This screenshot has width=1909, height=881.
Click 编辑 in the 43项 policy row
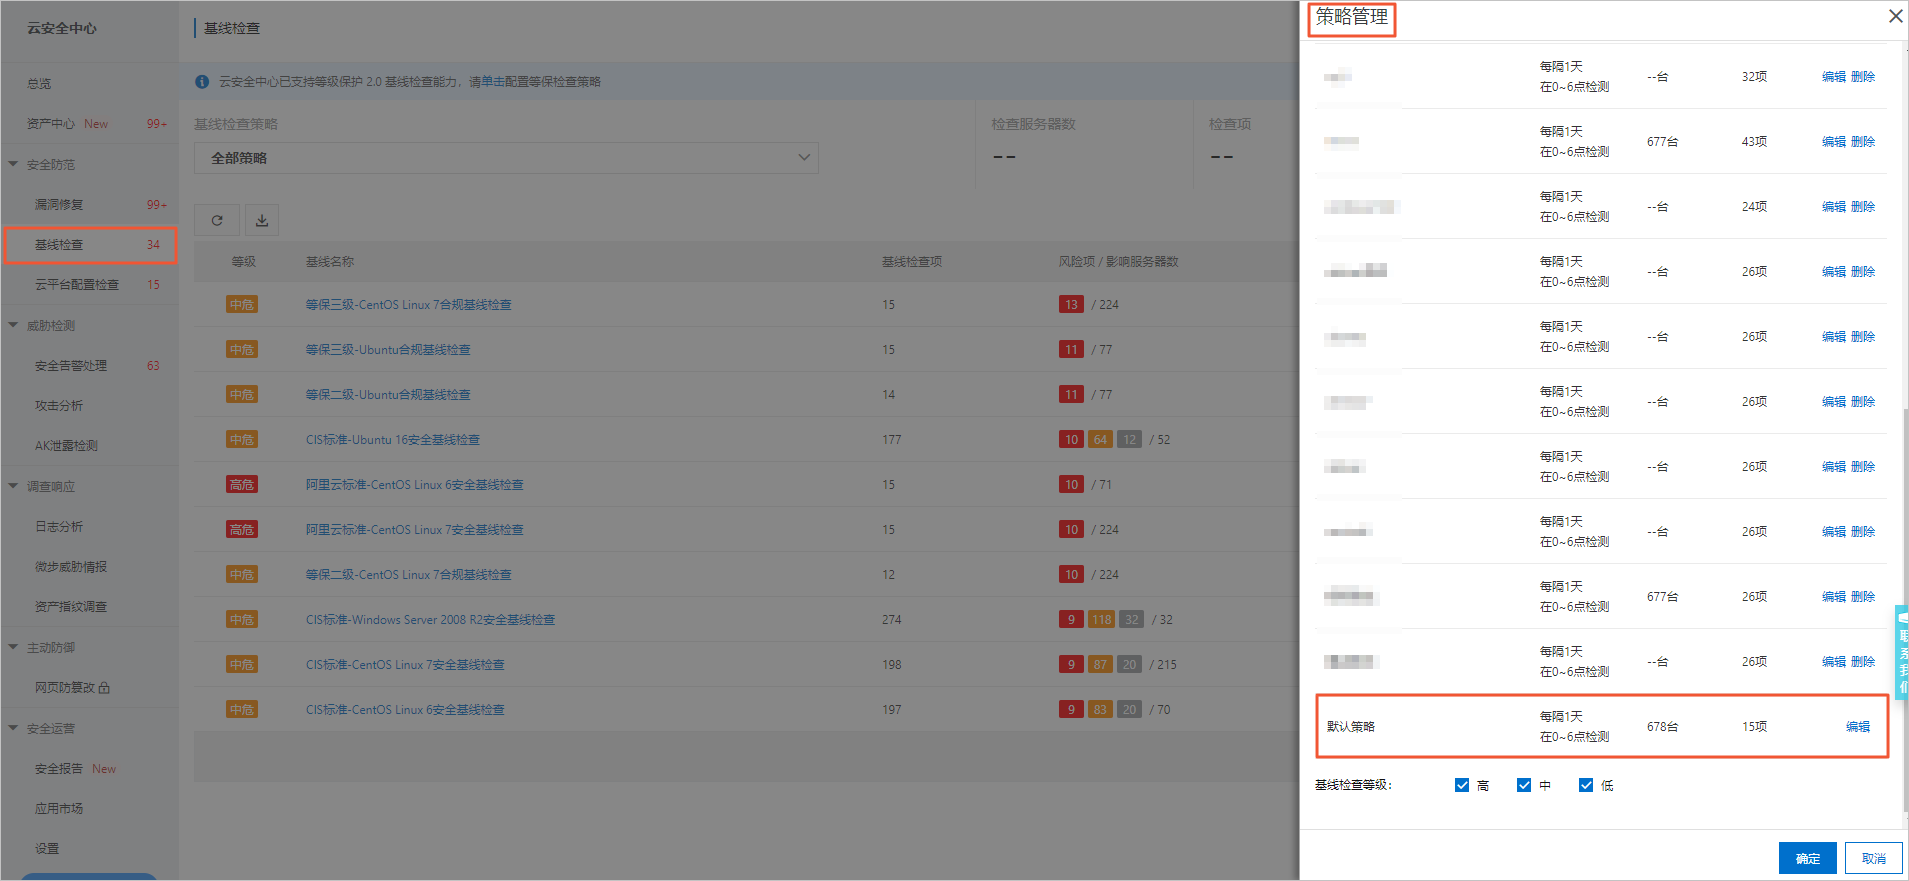tap(1834, 142)
